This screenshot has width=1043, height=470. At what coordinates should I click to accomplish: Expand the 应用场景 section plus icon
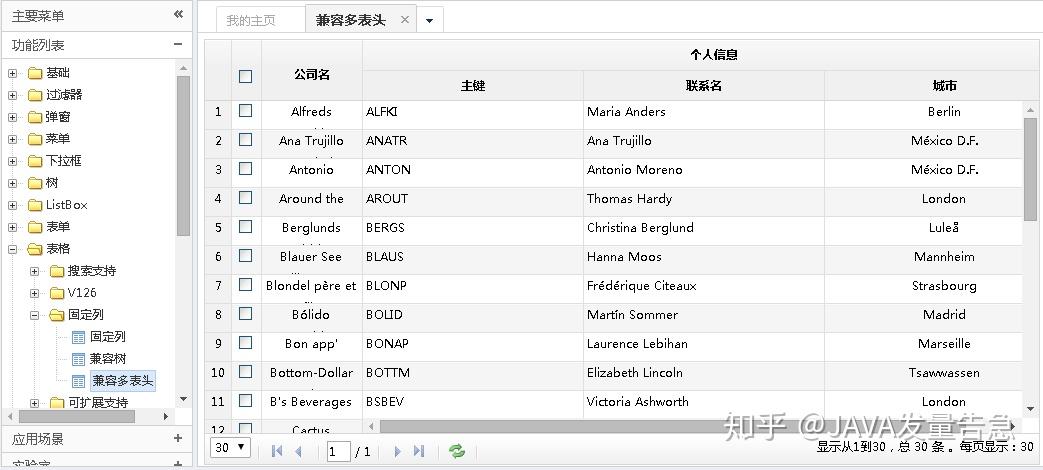(178, 438)
